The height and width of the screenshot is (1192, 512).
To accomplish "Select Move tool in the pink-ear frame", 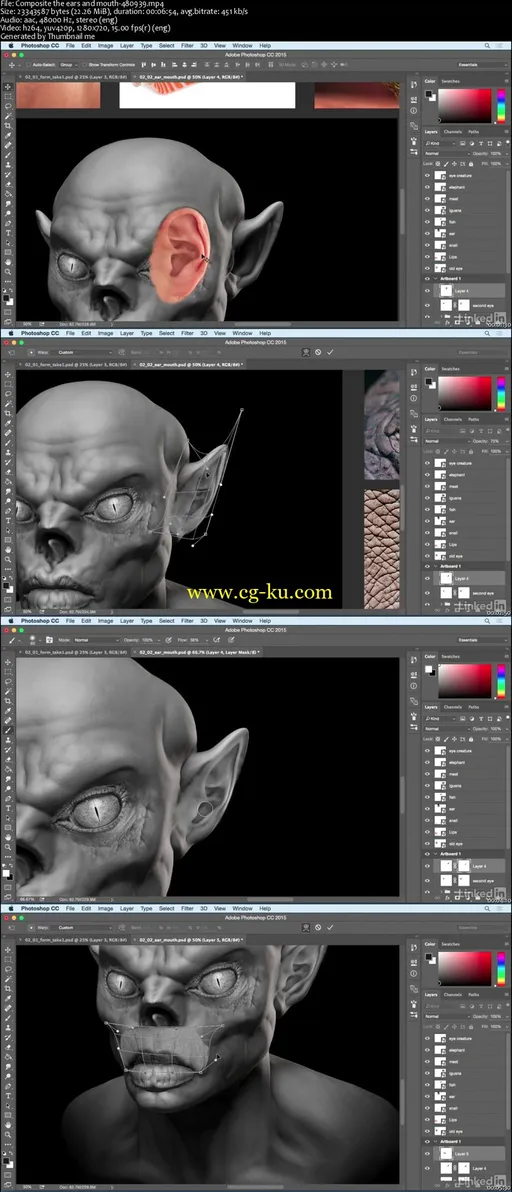I will coord(8,87).
